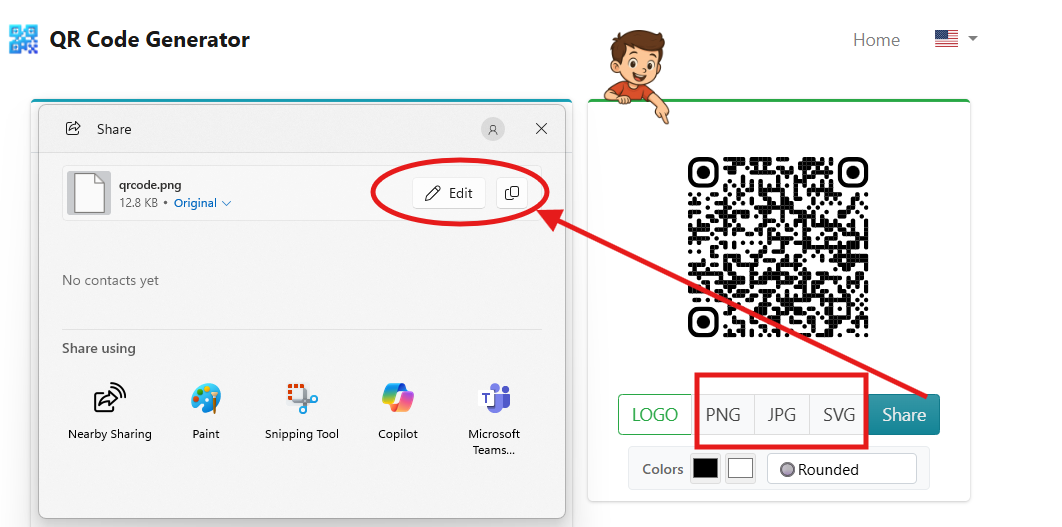Click the 'Share using' heading
Screen dimensions: 1062x527
(99, 348)
